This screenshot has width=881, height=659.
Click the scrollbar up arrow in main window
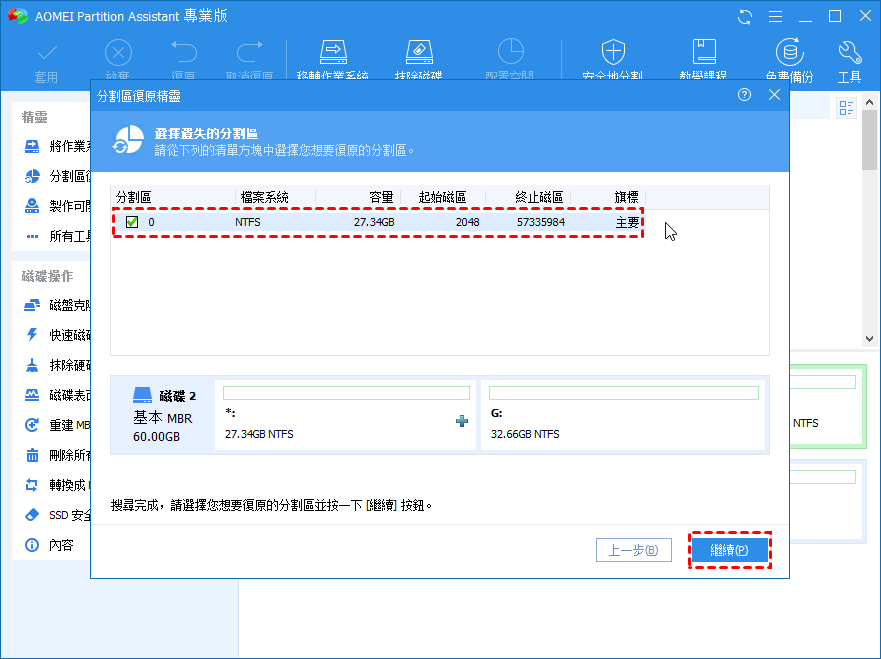(x=869, y=102)
